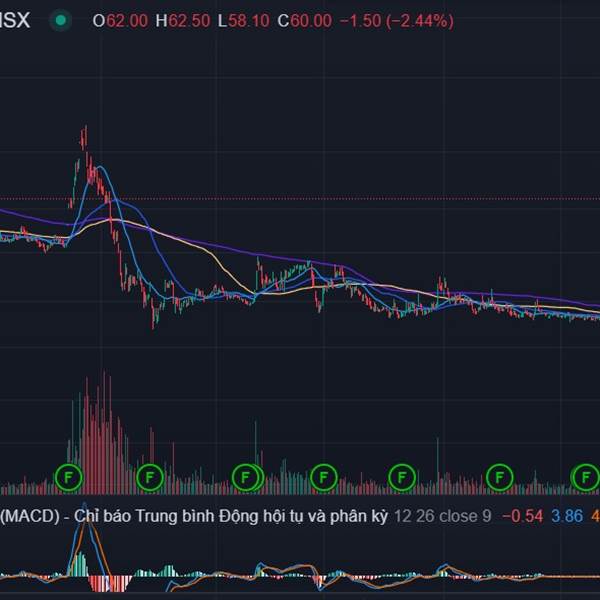Open the rightmost F event marker

585,477
